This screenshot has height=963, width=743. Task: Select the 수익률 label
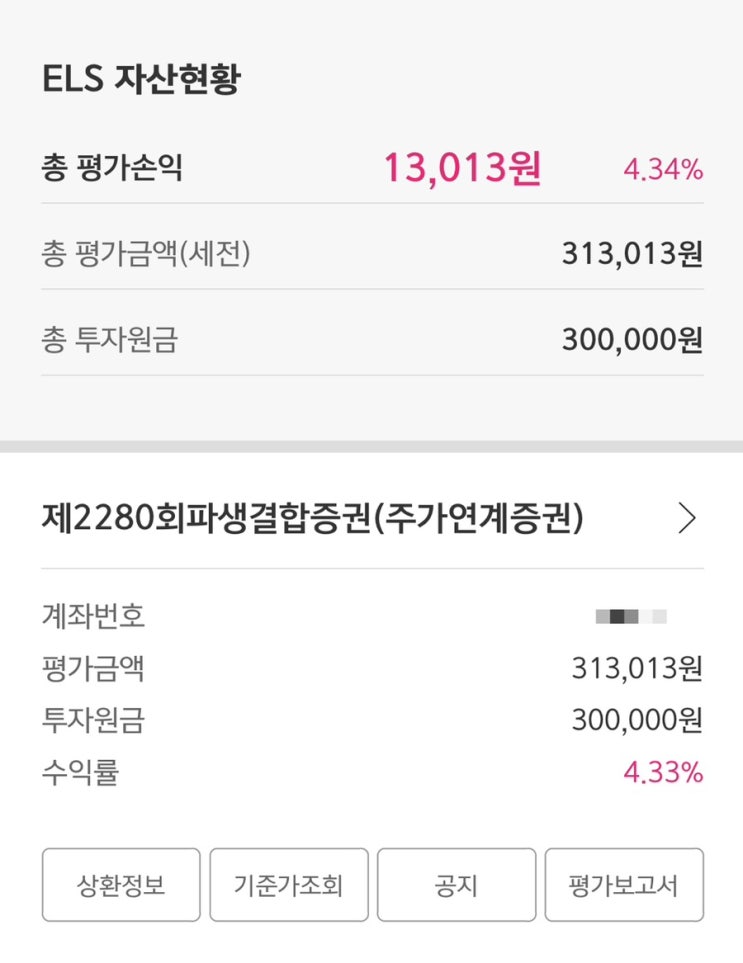point(80,772)
